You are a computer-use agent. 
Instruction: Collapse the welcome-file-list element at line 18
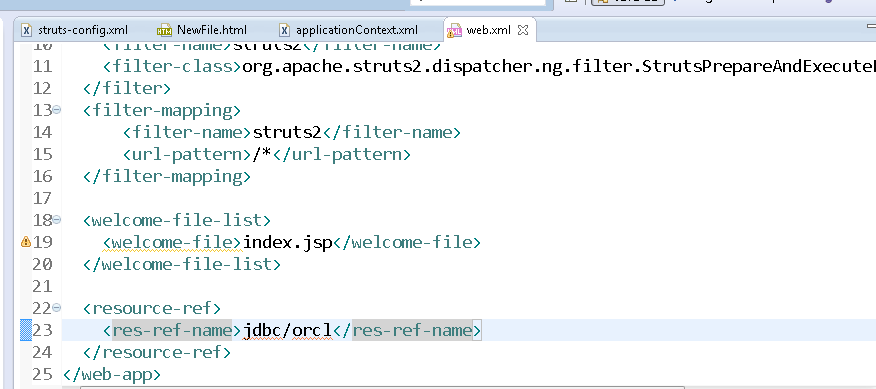click(x=56, y=220)
